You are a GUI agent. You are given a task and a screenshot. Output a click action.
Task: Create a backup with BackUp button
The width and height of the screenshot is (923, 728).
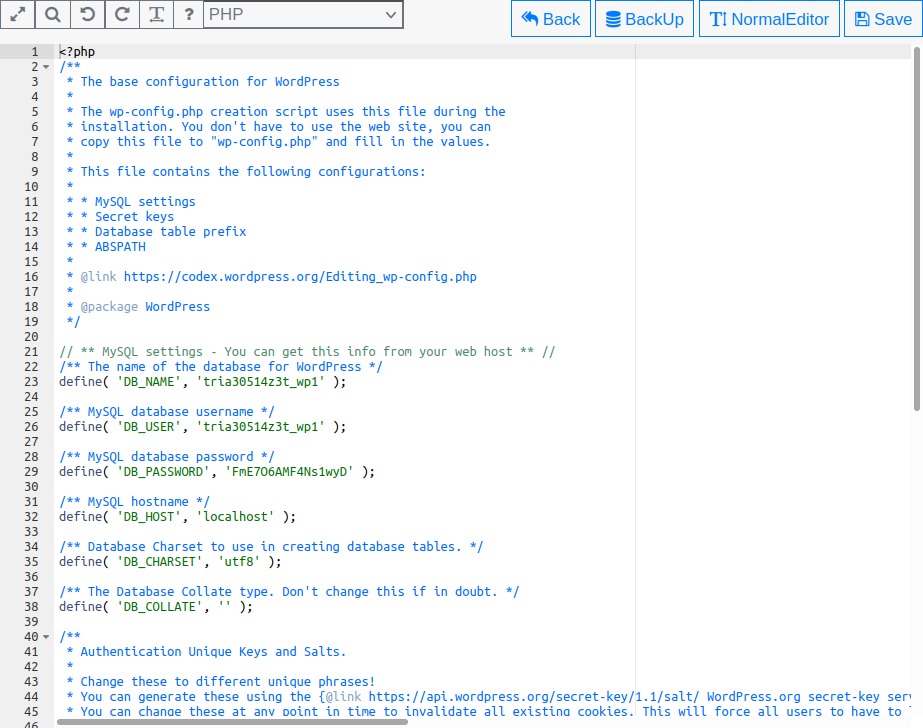point(645,19)
